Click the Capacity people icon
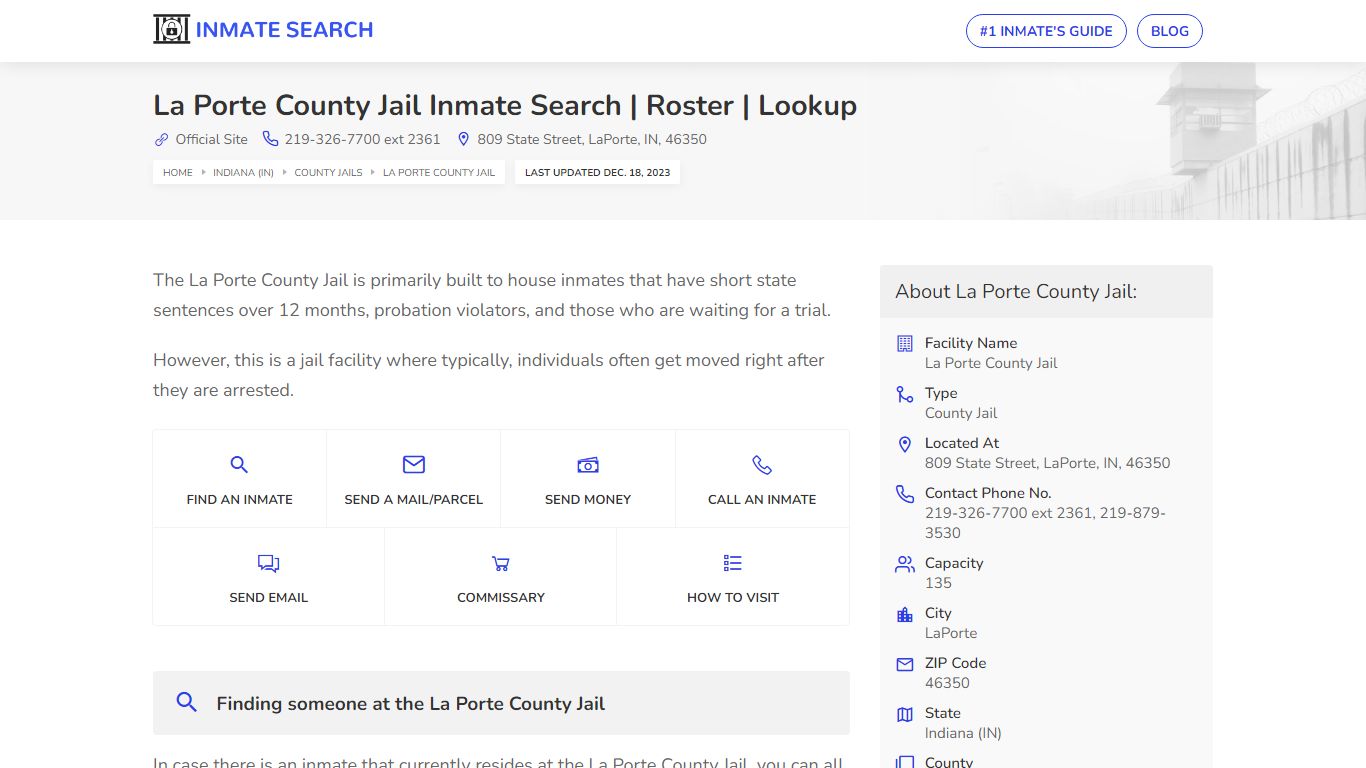This screenshot has height=768, width=1366. point(905,564)
